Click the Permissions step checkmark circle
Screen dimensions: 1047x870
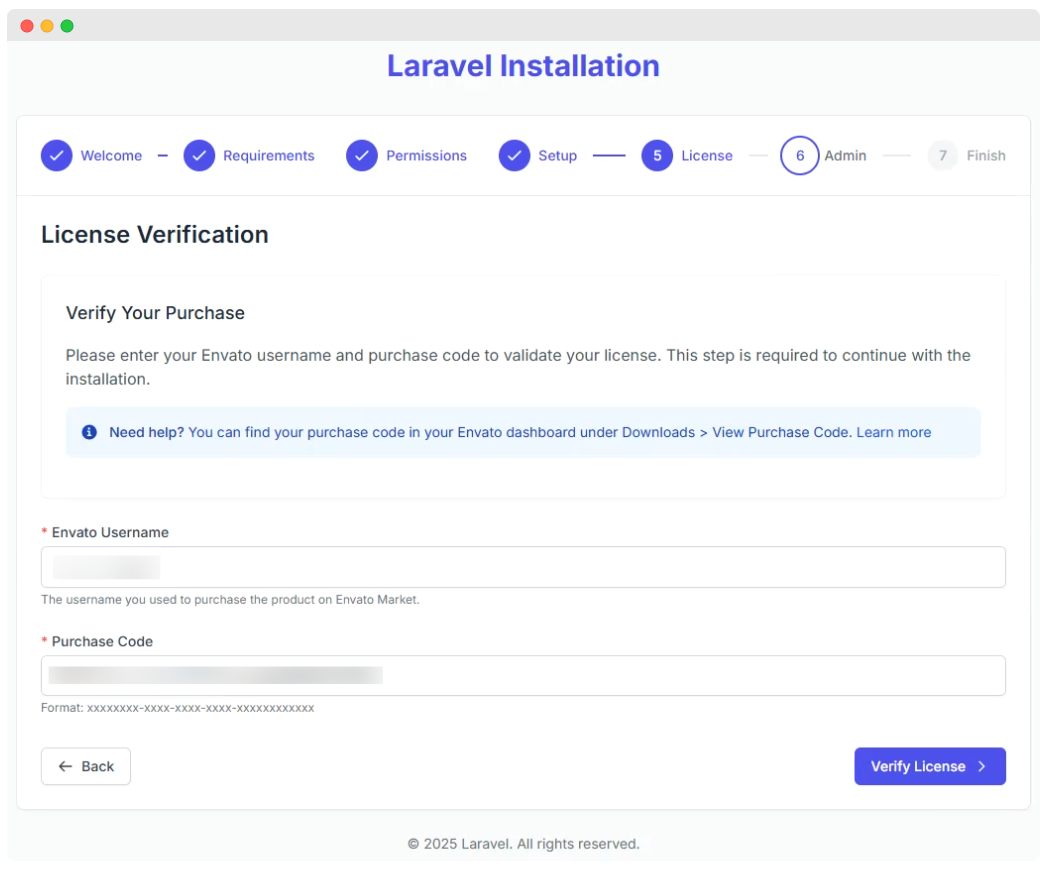pyautogui.click(x=362, y=156)
